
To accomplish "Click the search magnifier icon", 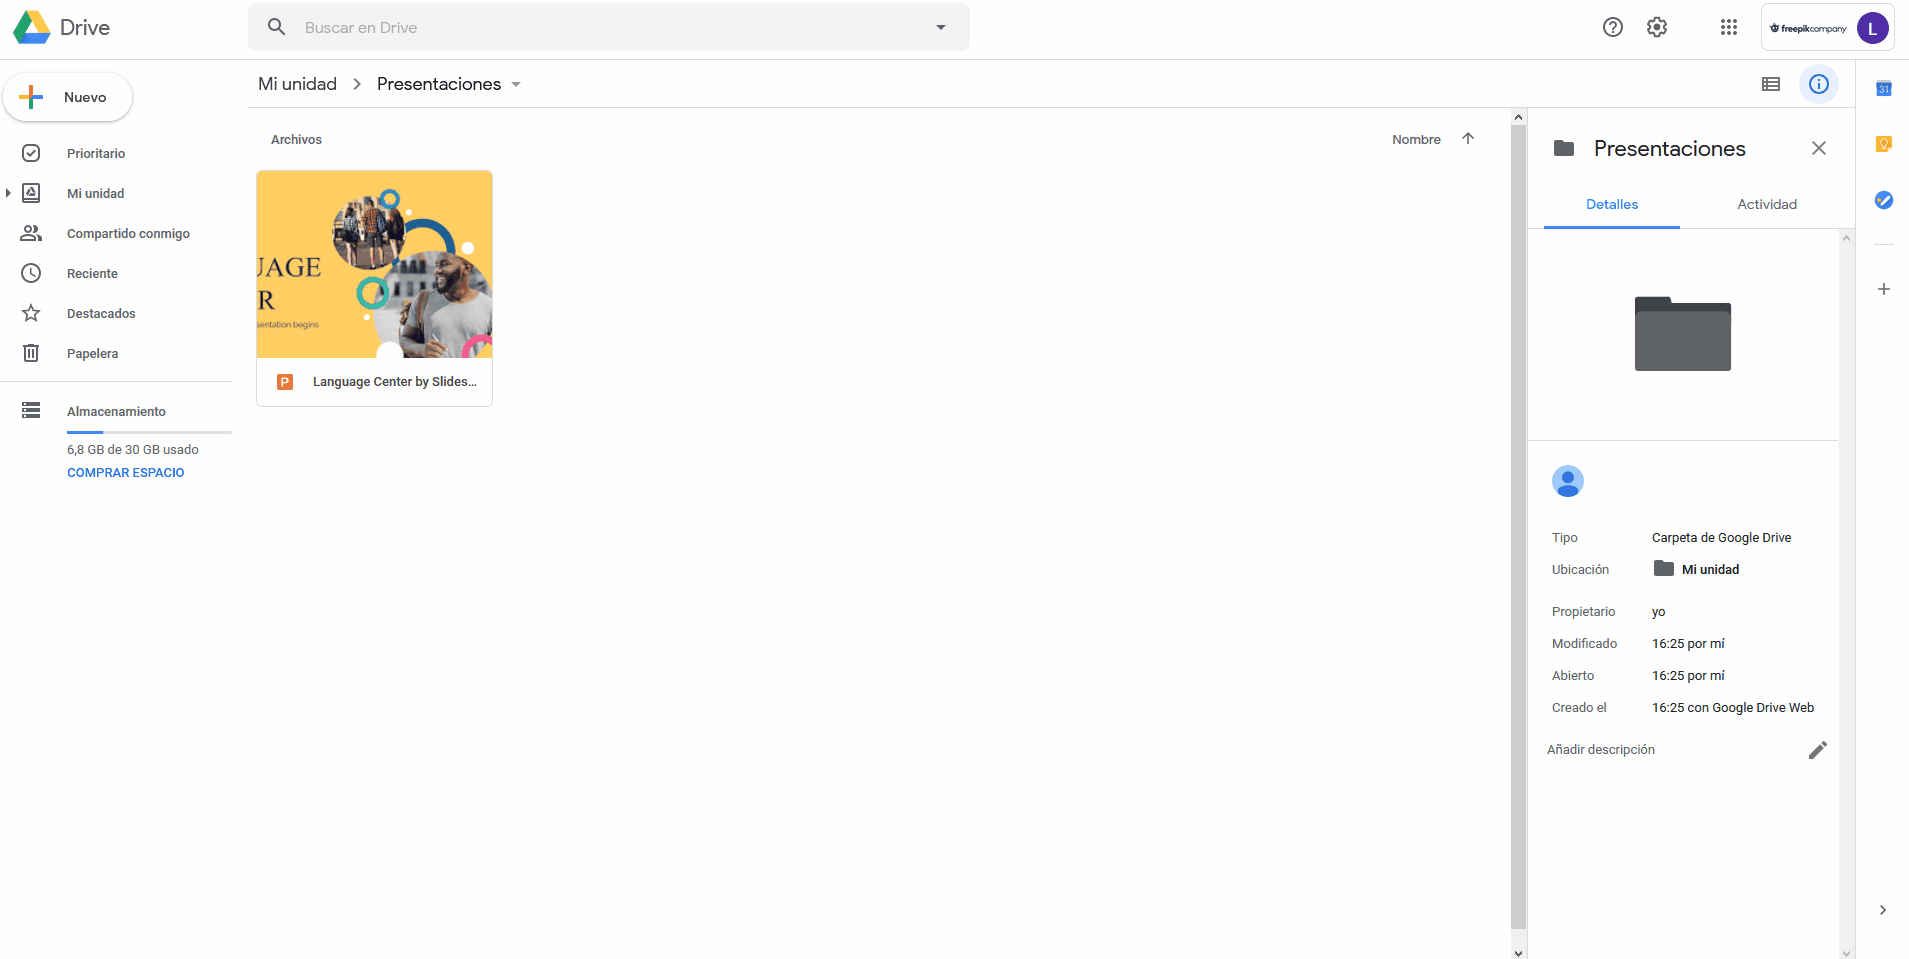I will click(277, 27).
